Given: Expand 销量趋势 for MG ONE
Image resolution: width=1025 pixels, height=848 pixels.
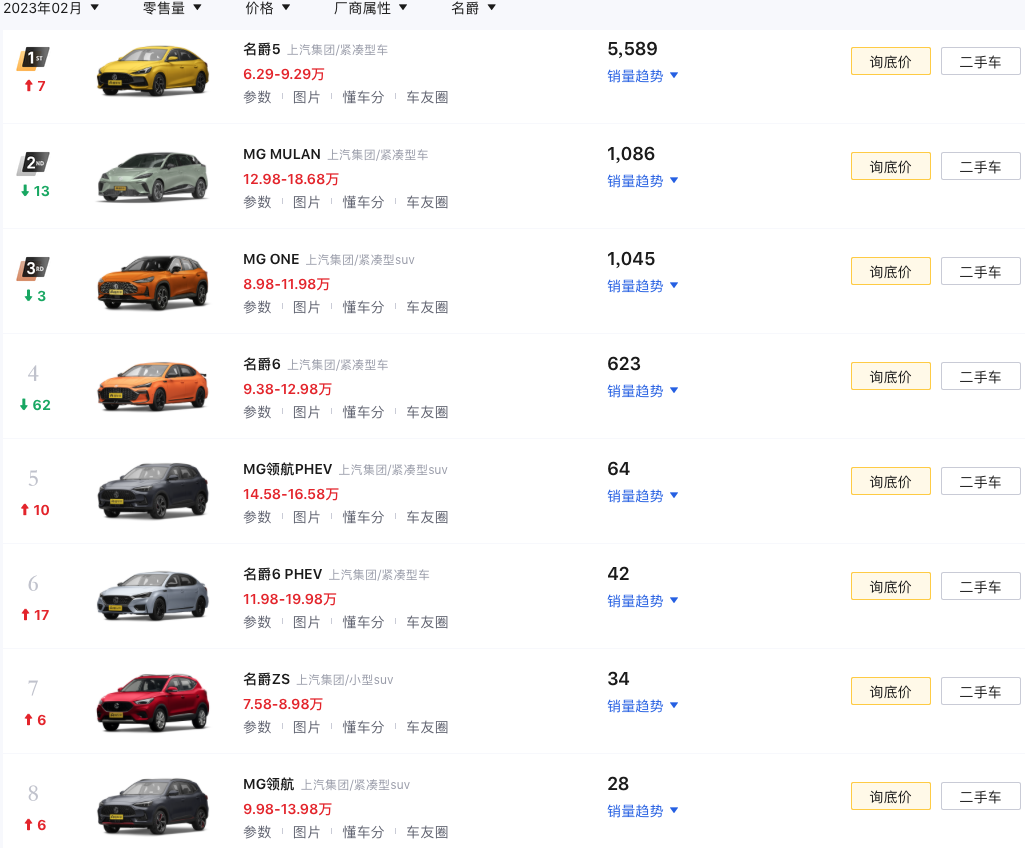Looking at the screenshot, I should click(x=643, y=286).
